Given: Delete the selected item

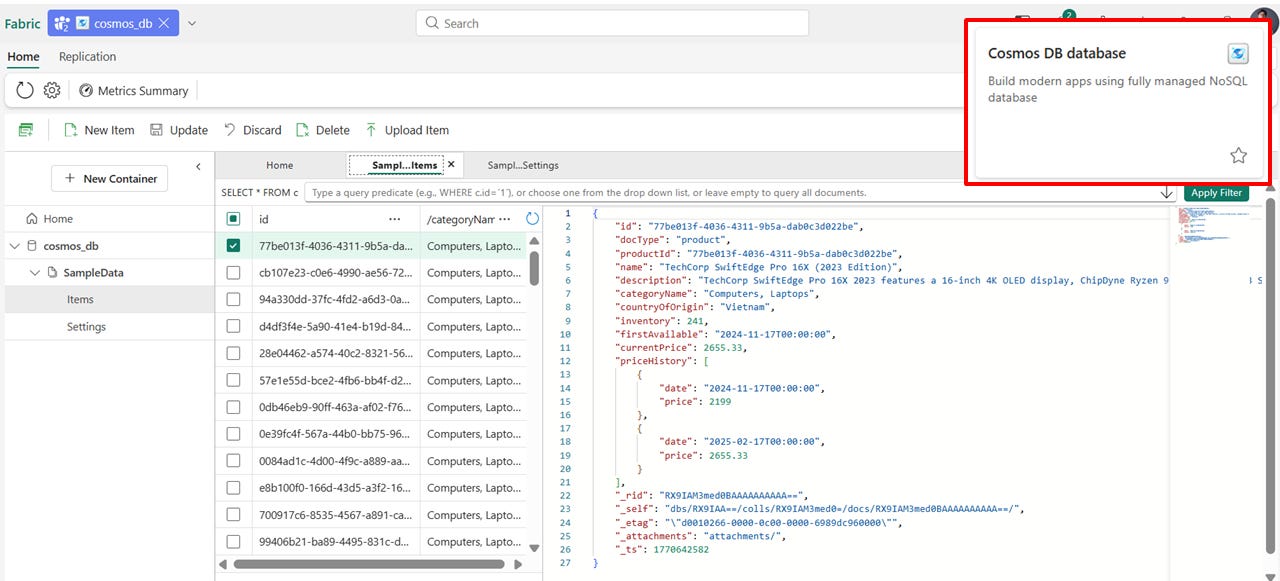Looking at the screenshot, I should pos(323,130).
